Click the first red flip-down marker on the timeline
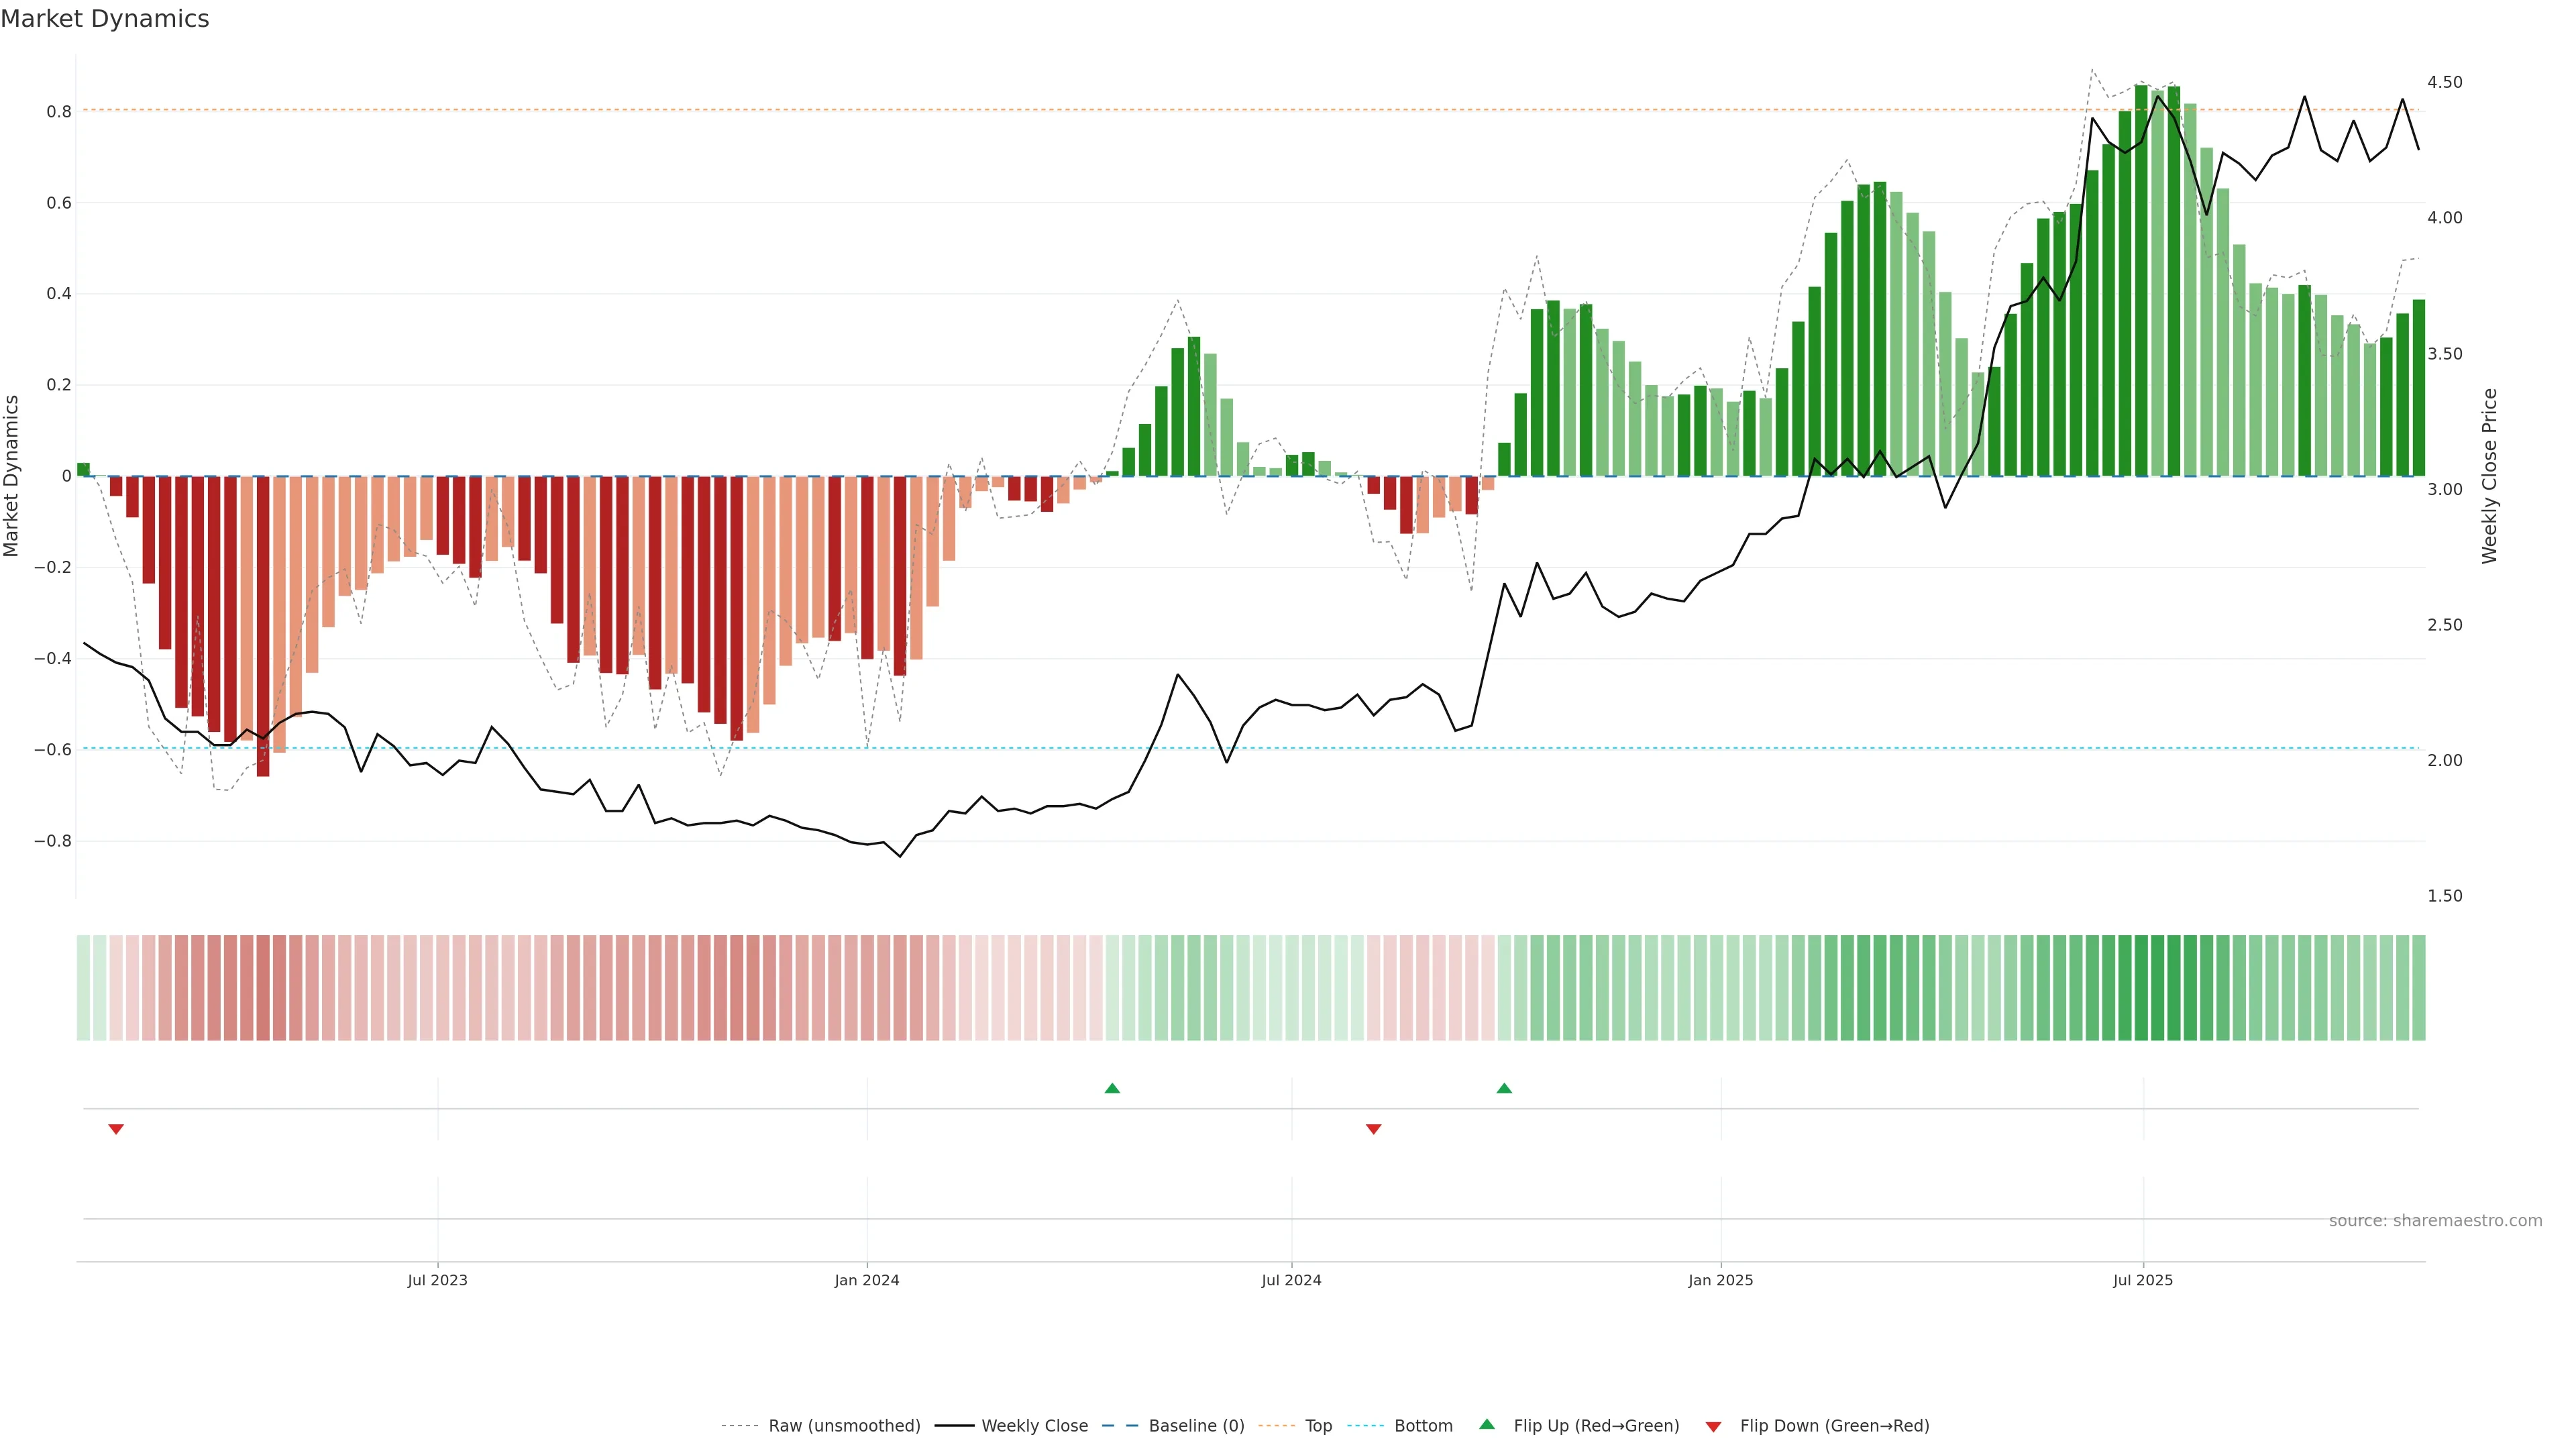Screen dimensions: 2576x1449 (x=116, y=1129)
